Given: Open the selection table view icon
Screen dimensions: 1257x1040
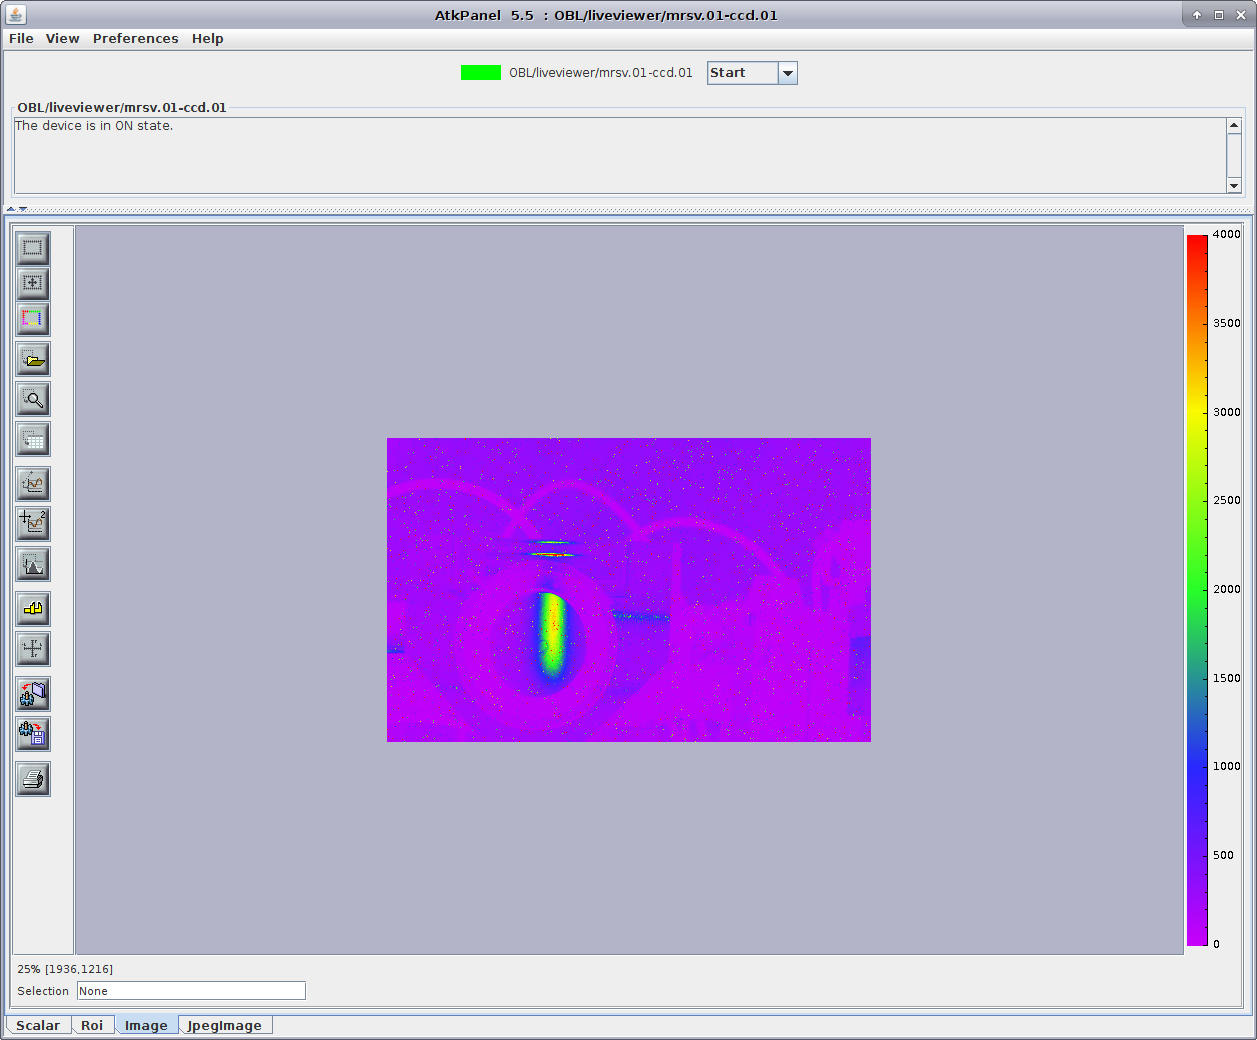Looking at the screenshot, I should pos(33,440).
